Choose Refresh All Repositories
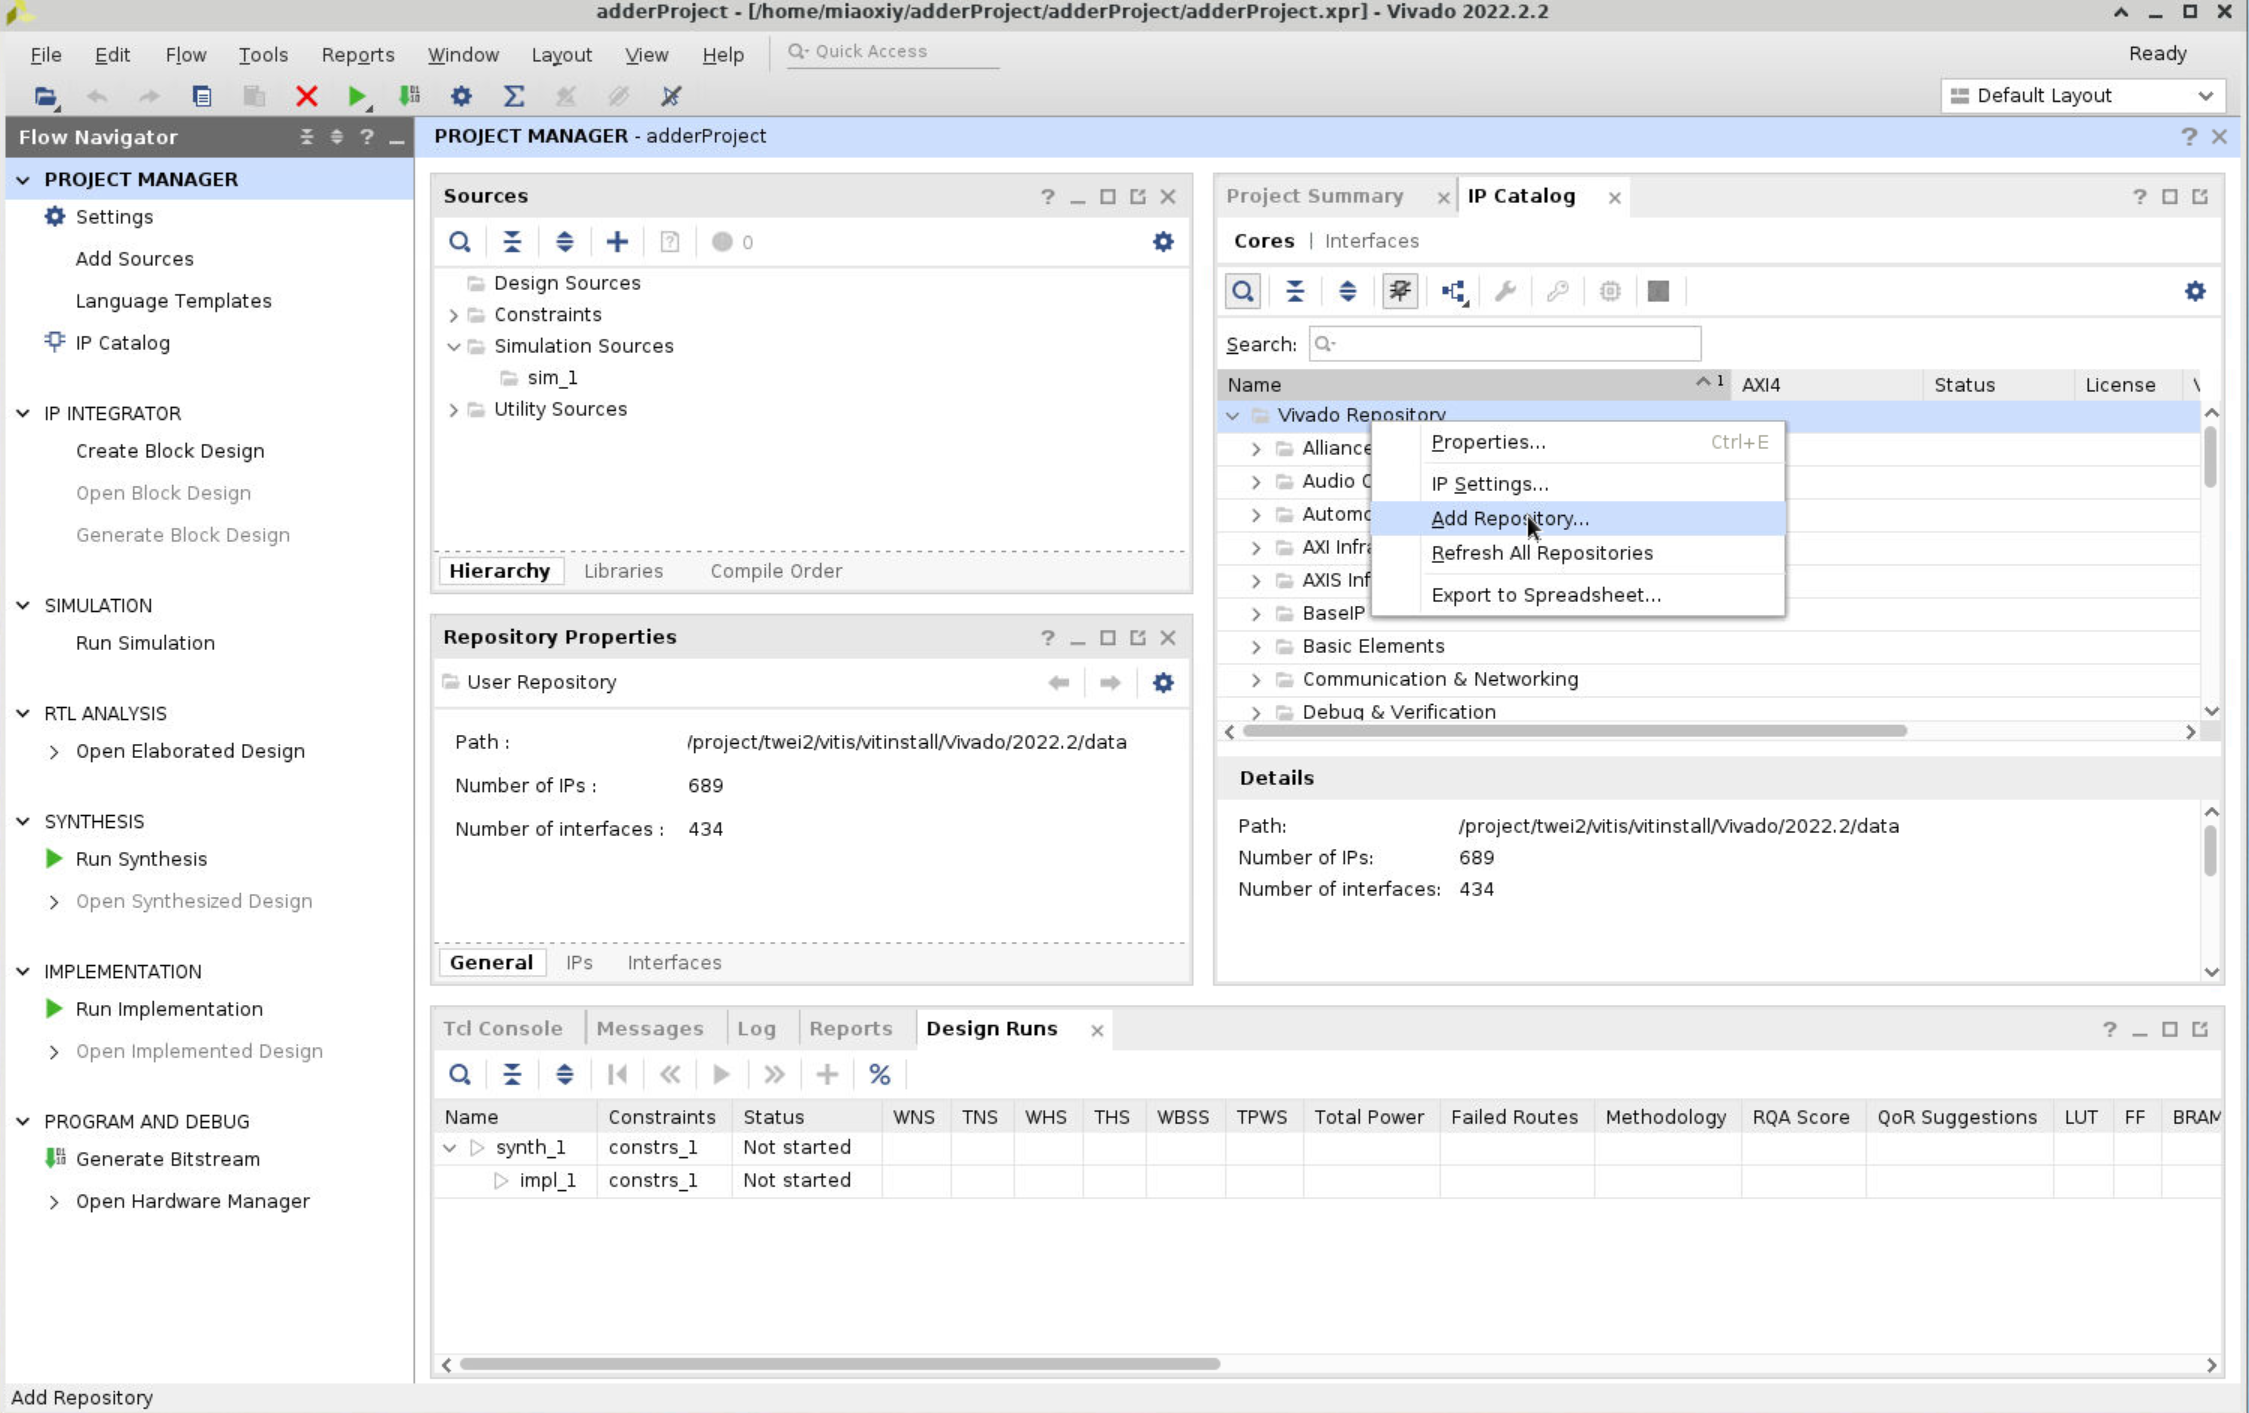Viewport: 2249px width, 1413px height. 1578,553
